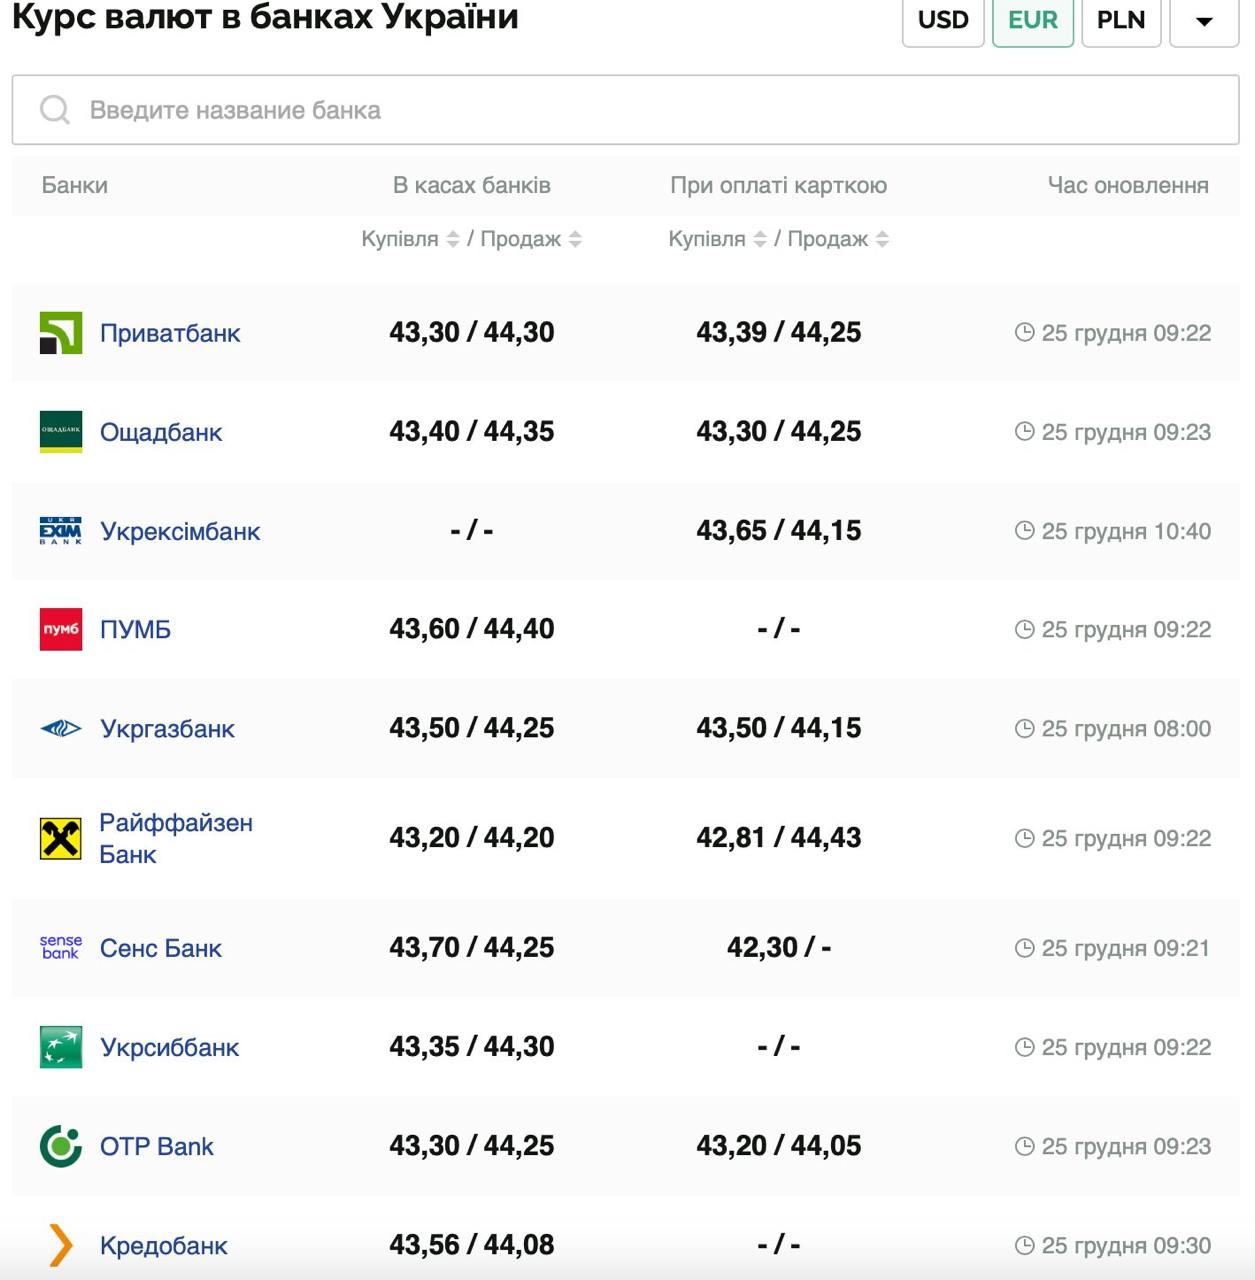Sort by cash desk Купівля rate
Image resolution: width=1255 pixels, height=1280 pixels.
coord(452,239)
